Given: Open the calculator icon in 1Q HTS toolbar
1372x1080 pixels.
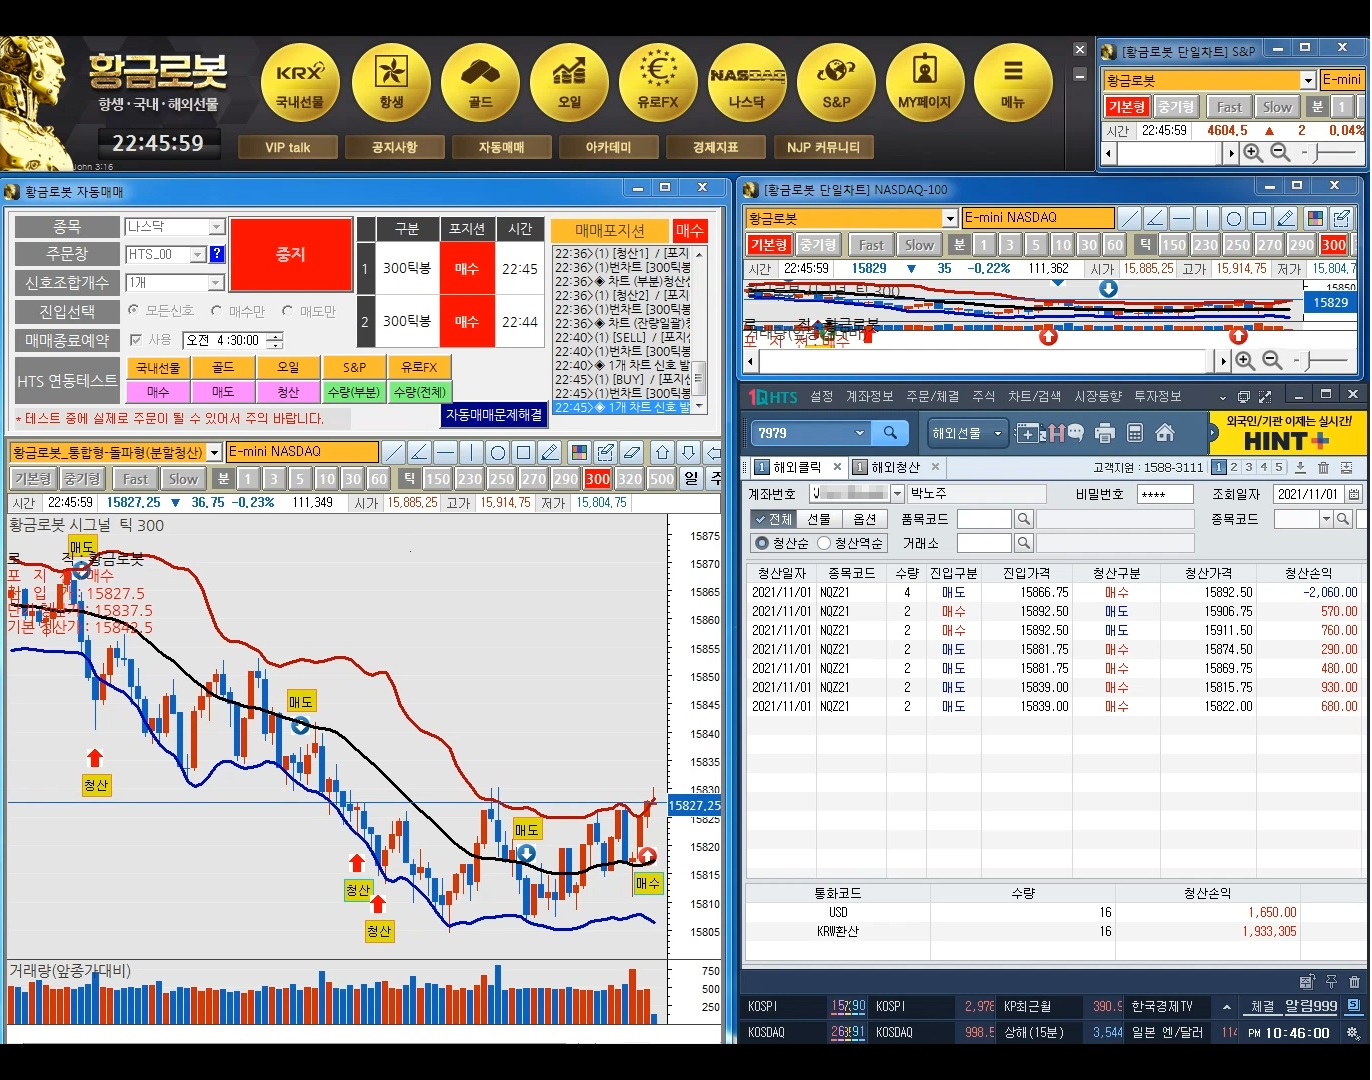Looking at the screenshot, I should 1135,433.
